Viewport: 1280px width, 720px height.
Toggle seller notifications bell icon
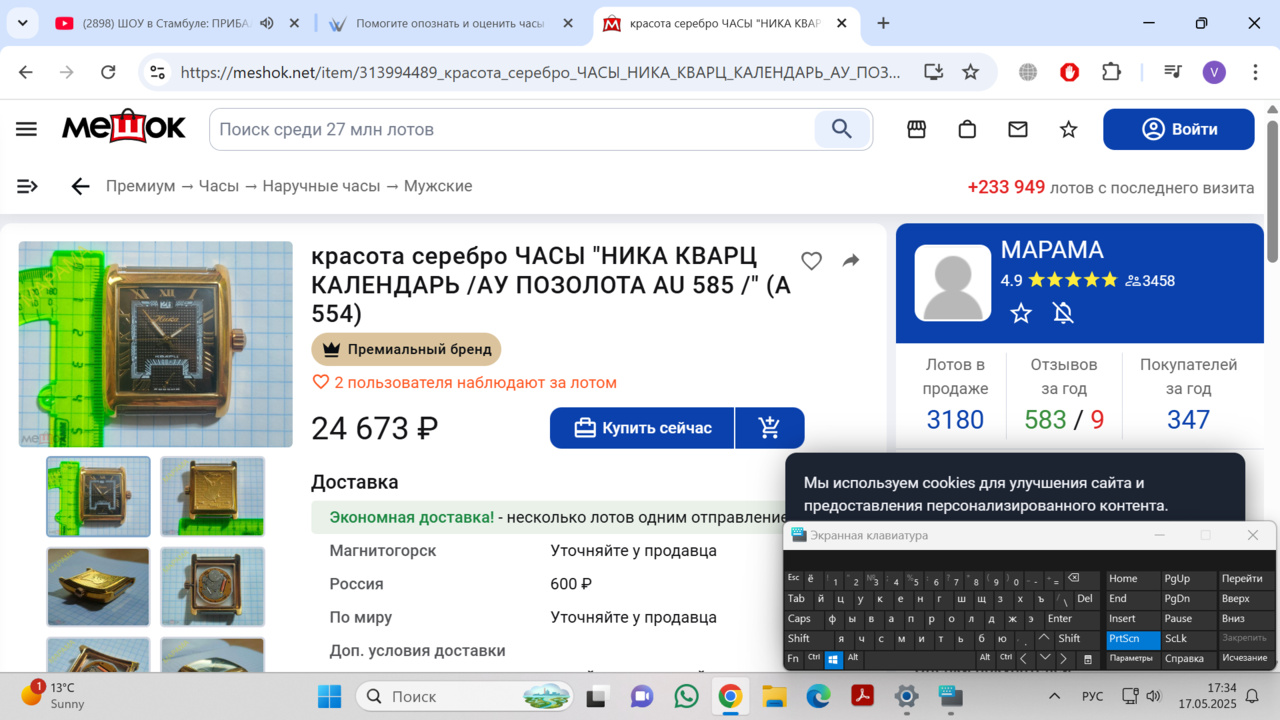coord(1063,313)
